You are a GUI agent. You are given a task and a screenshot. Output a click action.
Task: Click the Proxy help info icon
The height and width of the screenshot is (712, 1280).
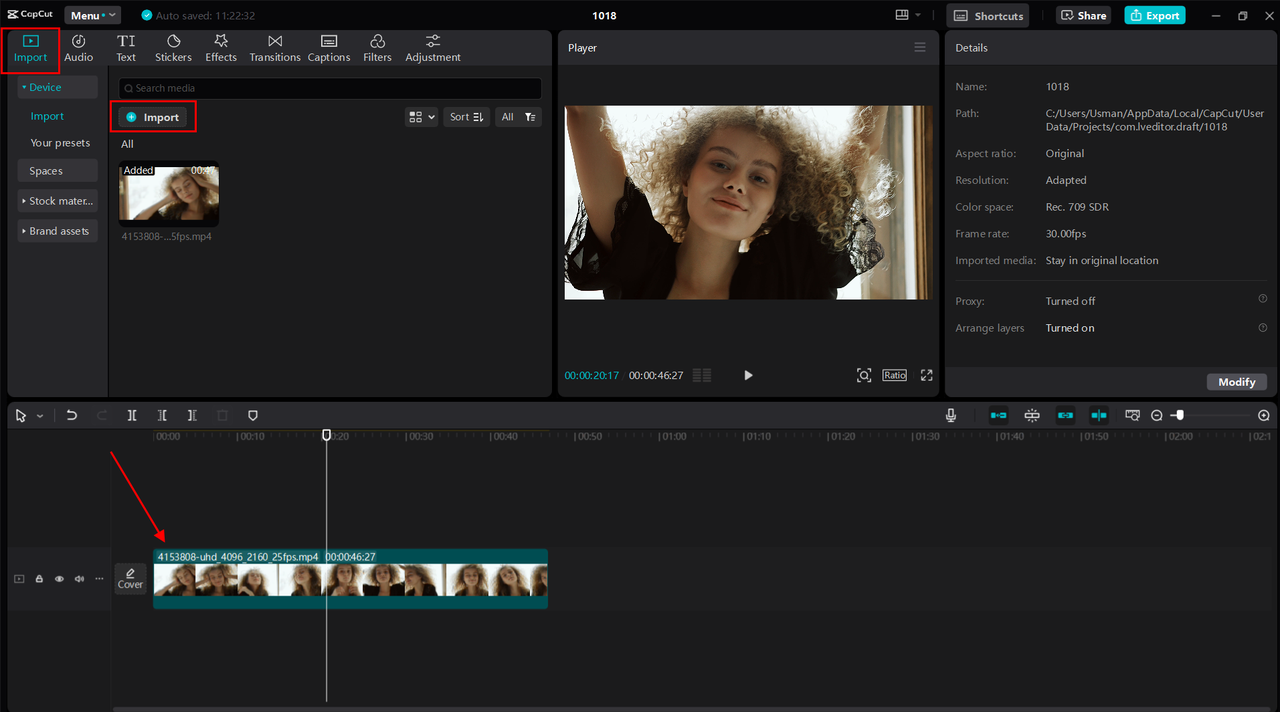pyautogui.click(x=1262, y=299)
